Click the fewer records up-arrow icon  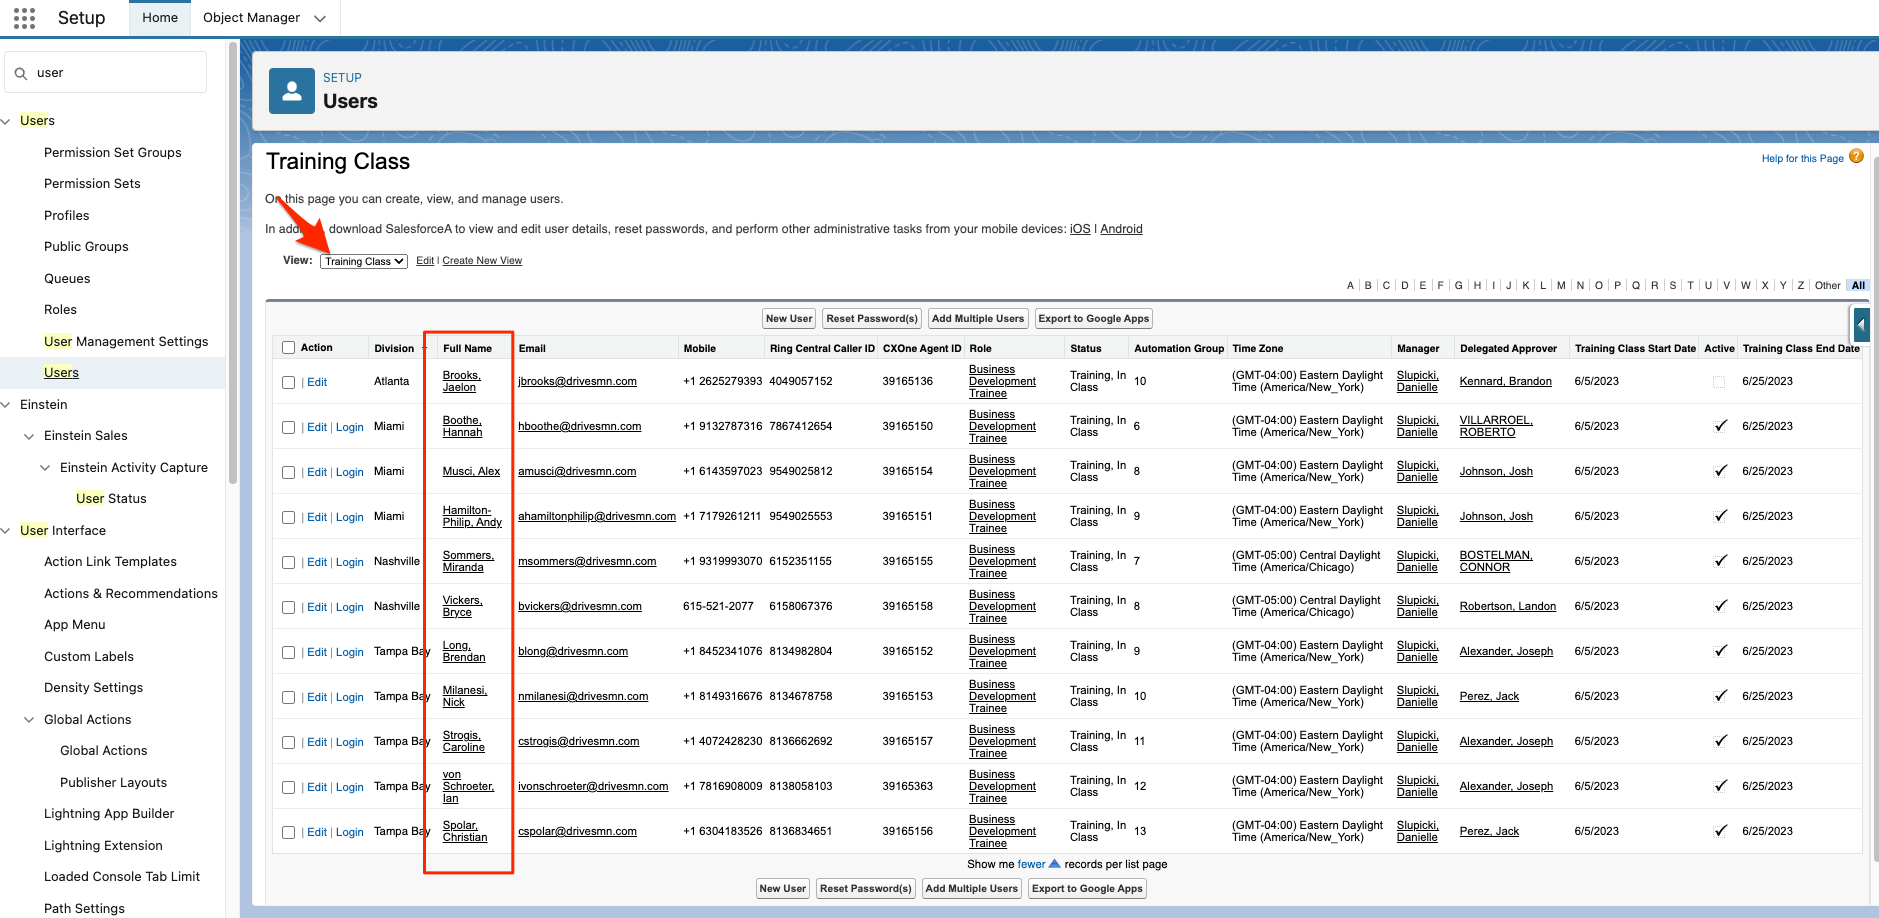coord(1054,864)
